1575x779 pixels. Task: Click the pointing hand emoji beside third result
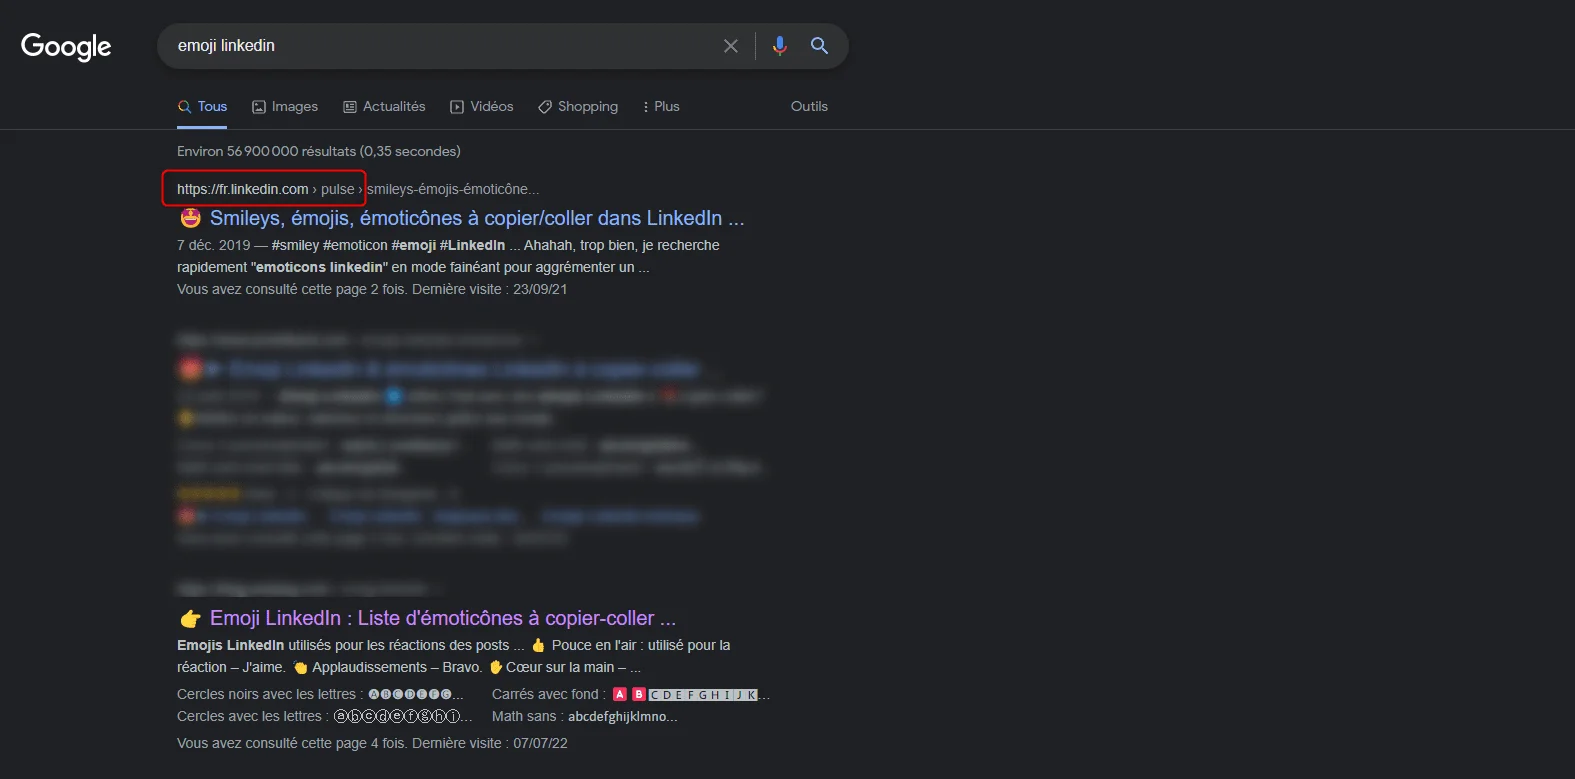click(190, 619)
